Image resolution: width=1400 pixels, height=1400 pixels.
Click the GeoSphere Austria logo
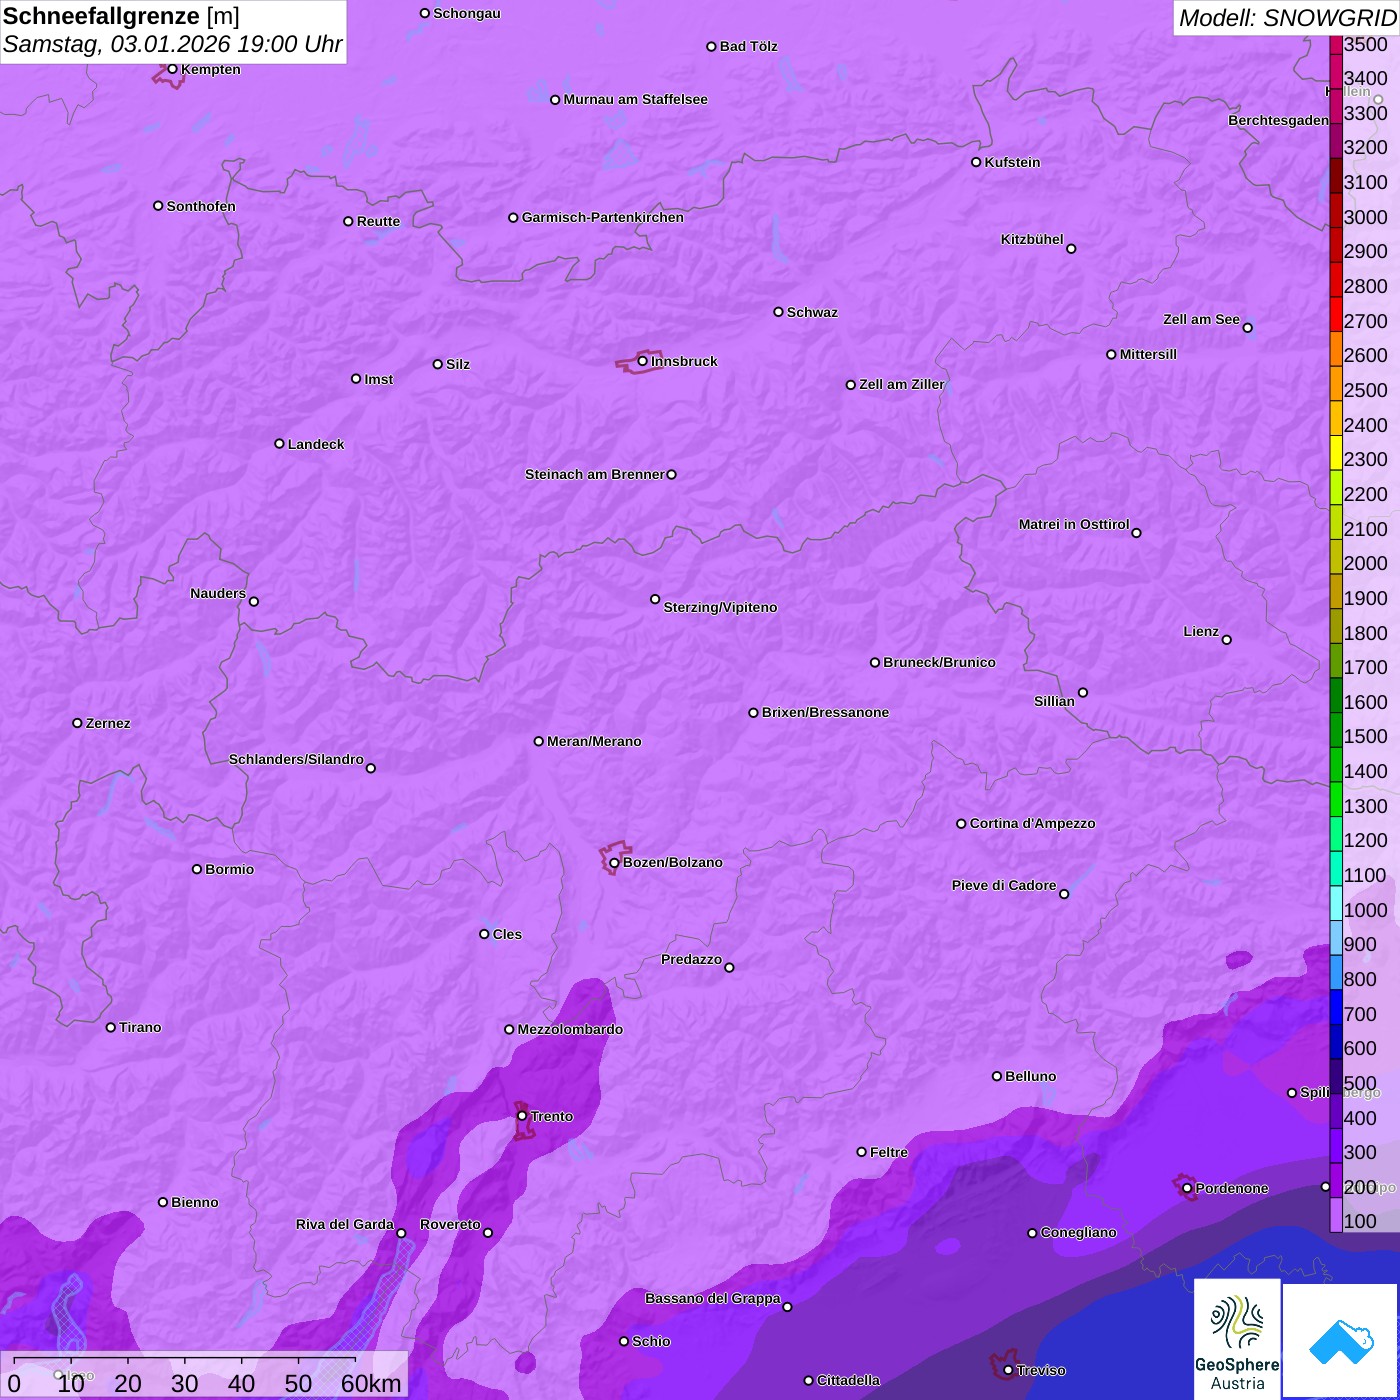(1237, 1339)
